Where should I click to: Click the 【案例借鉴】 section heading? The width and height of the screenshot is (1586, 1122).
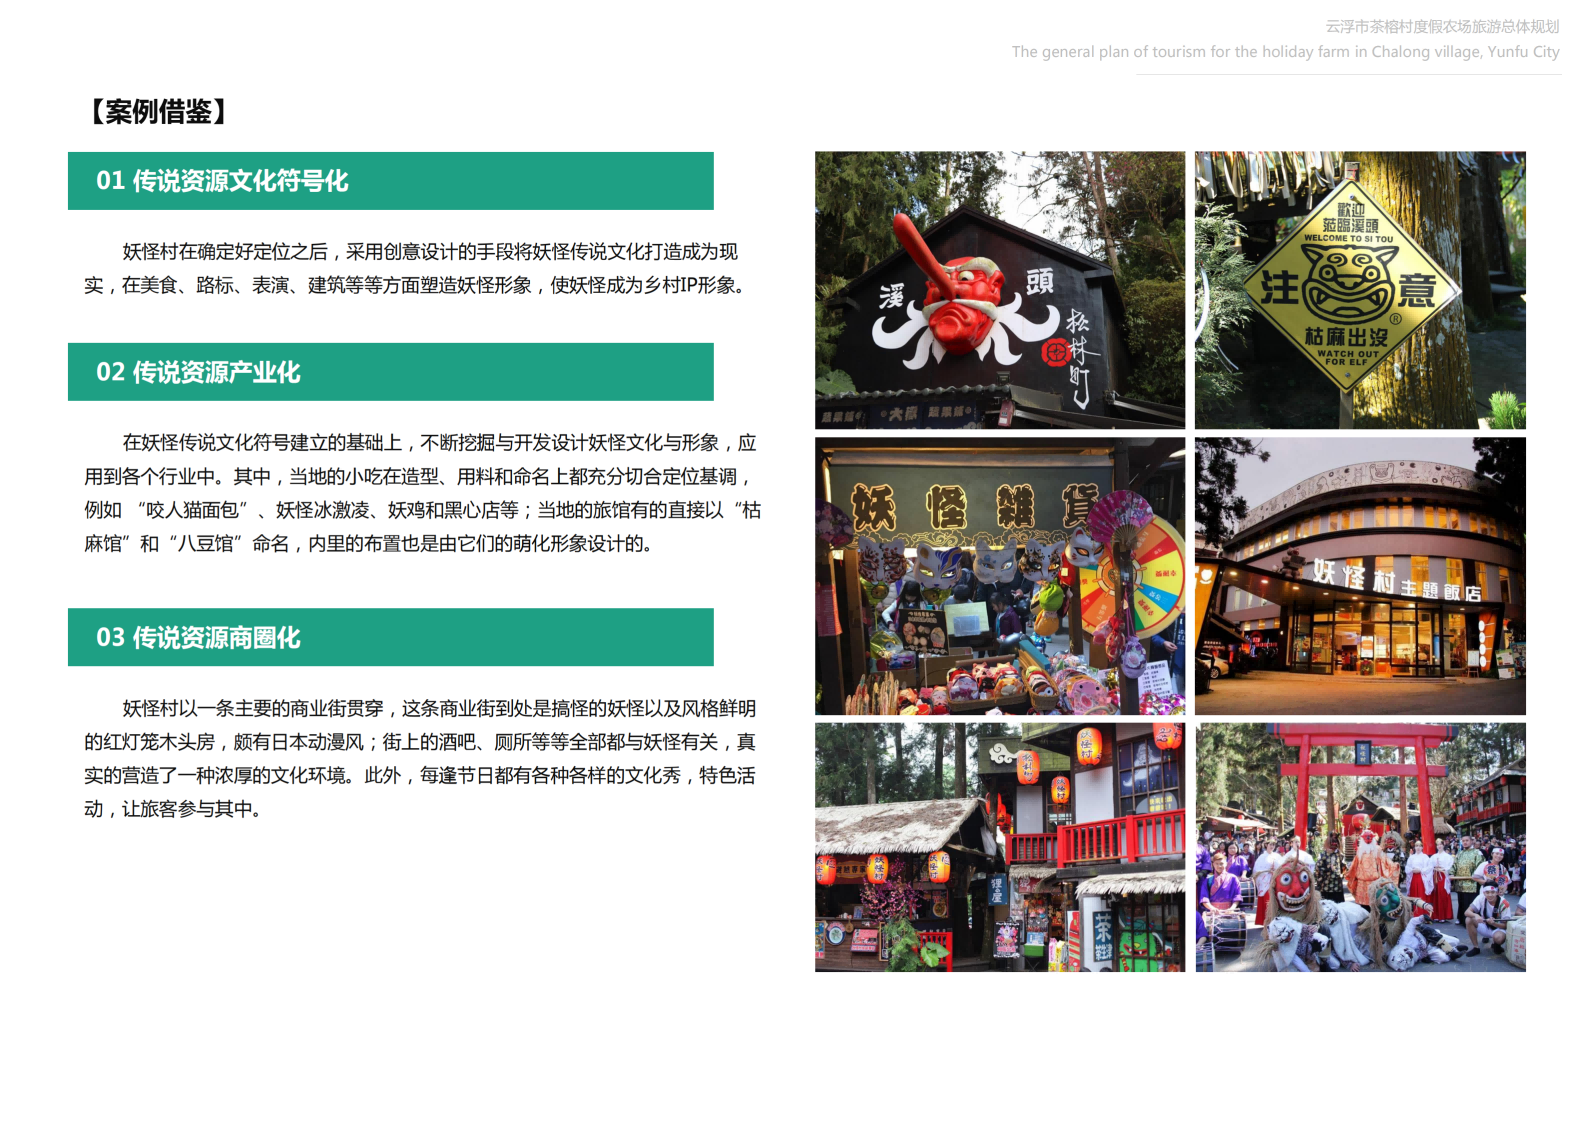pyautogui.click(x=159, y=111)
